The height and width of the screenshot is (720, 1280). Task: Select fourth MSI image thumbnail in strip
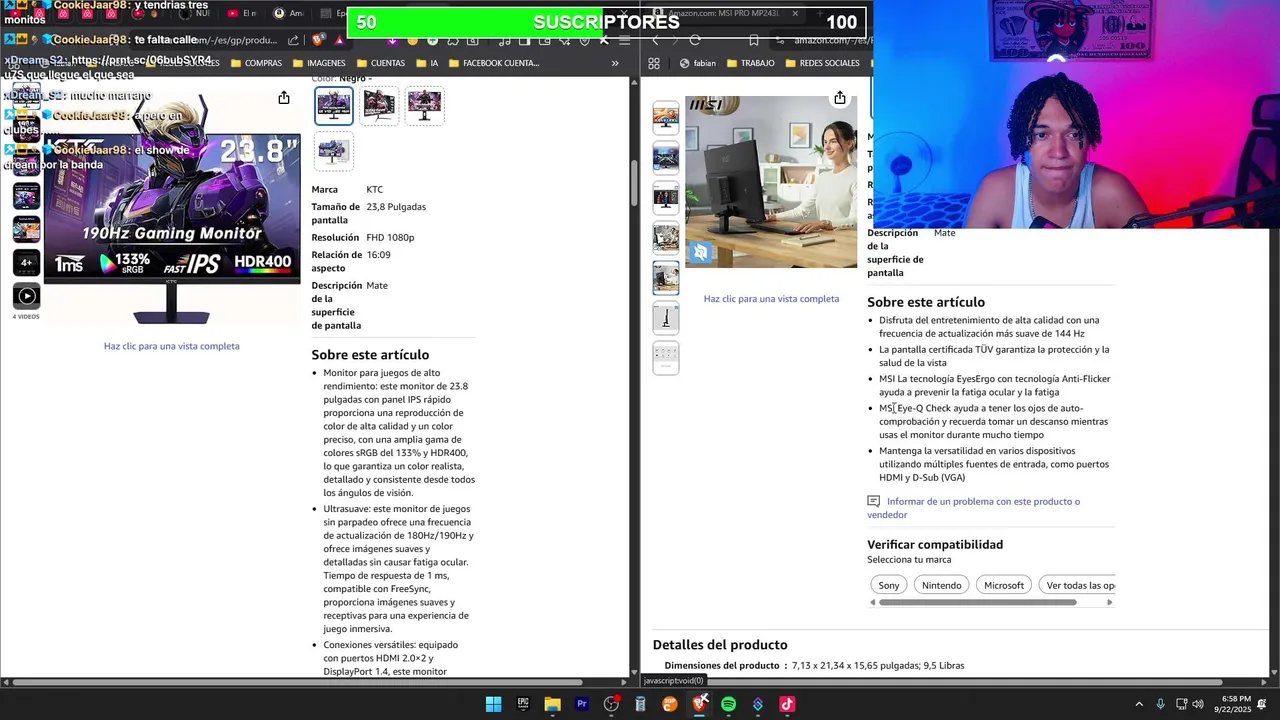[x=666, y=237]
